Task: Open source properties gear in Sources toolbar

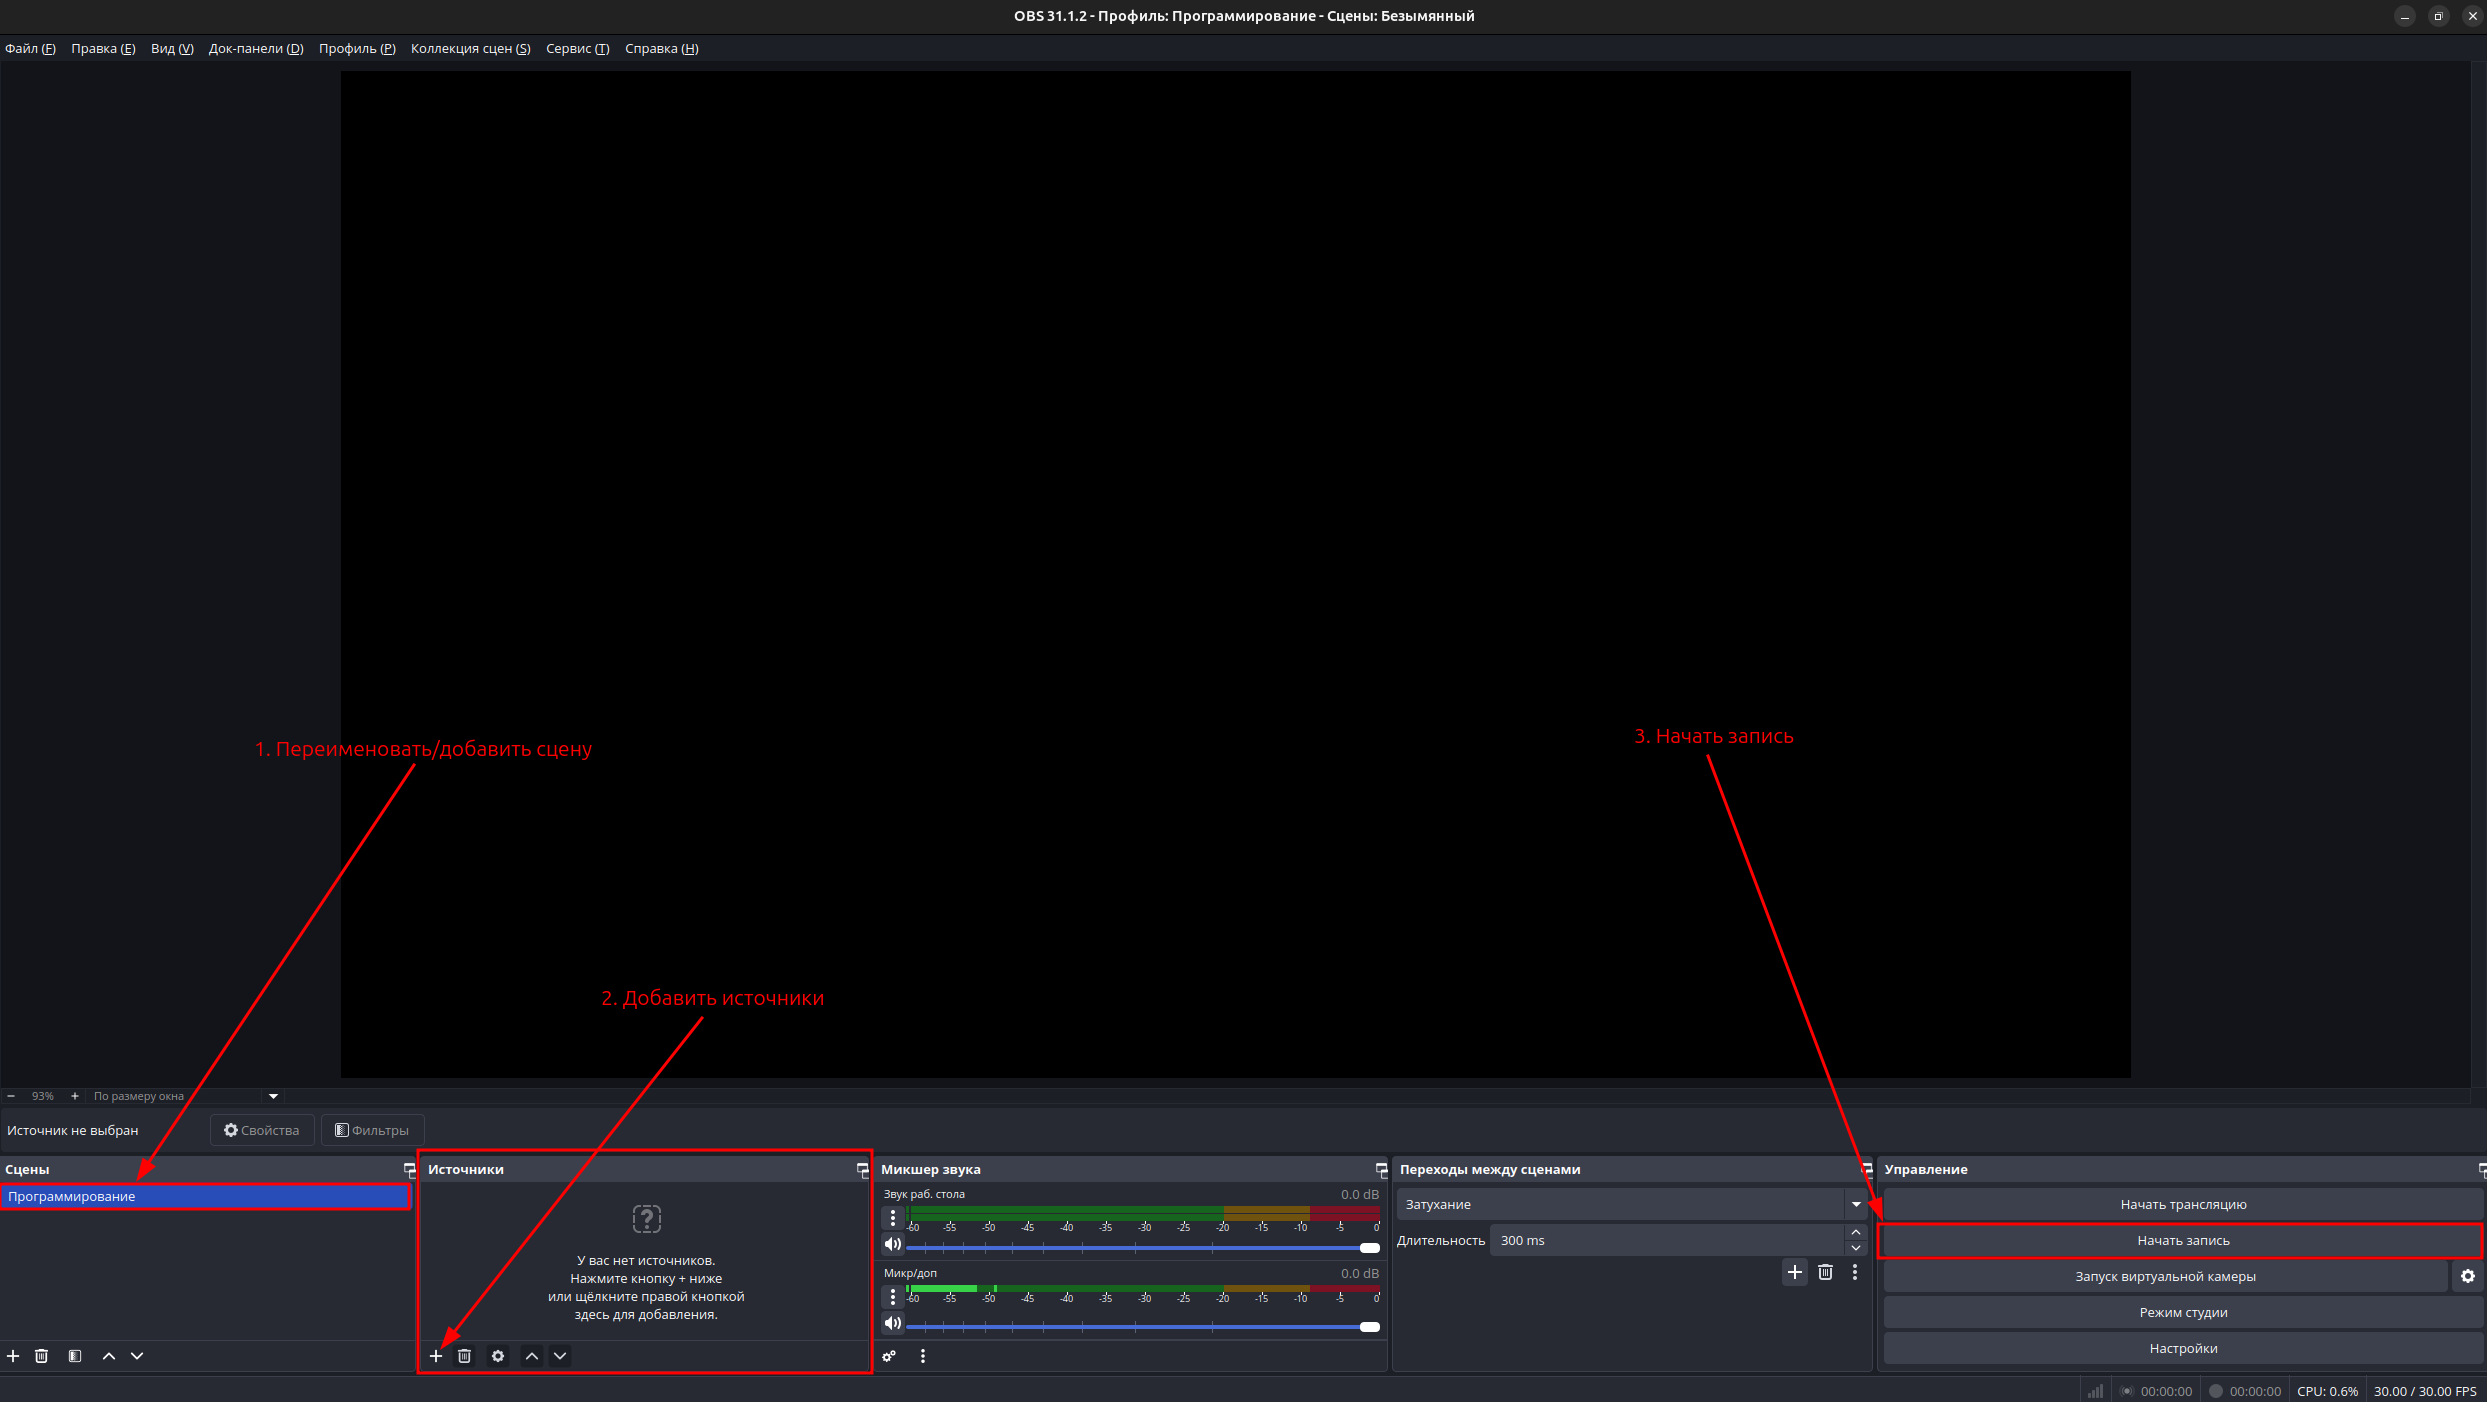Action: [498, 1356]
